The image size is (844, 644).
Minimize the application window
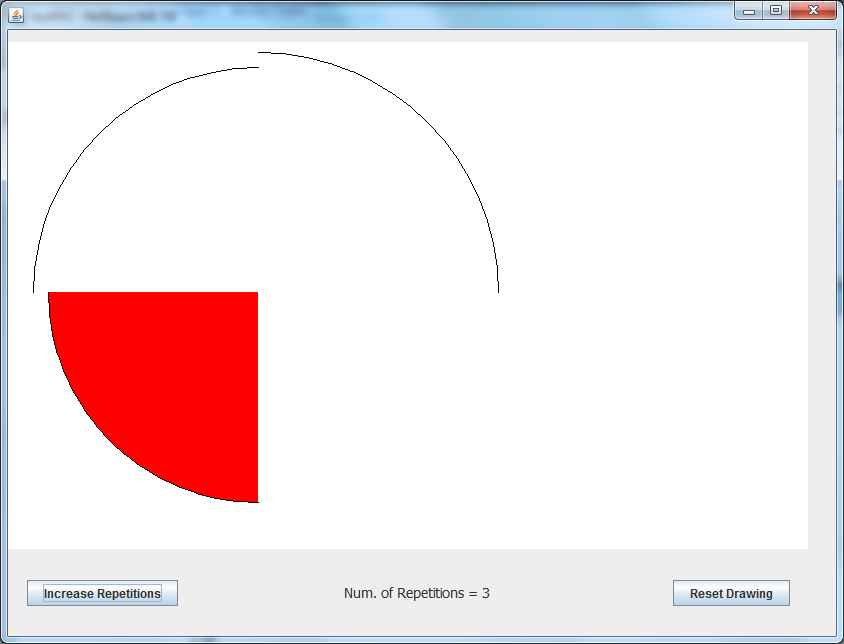tap(749, 10)
